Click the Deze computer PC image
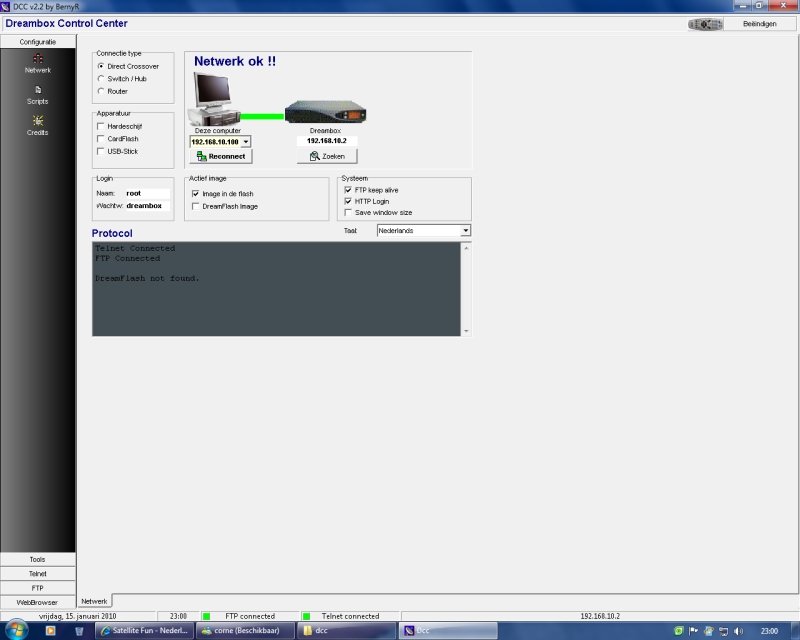Screen dimensions: 800x640 (214, 99)
